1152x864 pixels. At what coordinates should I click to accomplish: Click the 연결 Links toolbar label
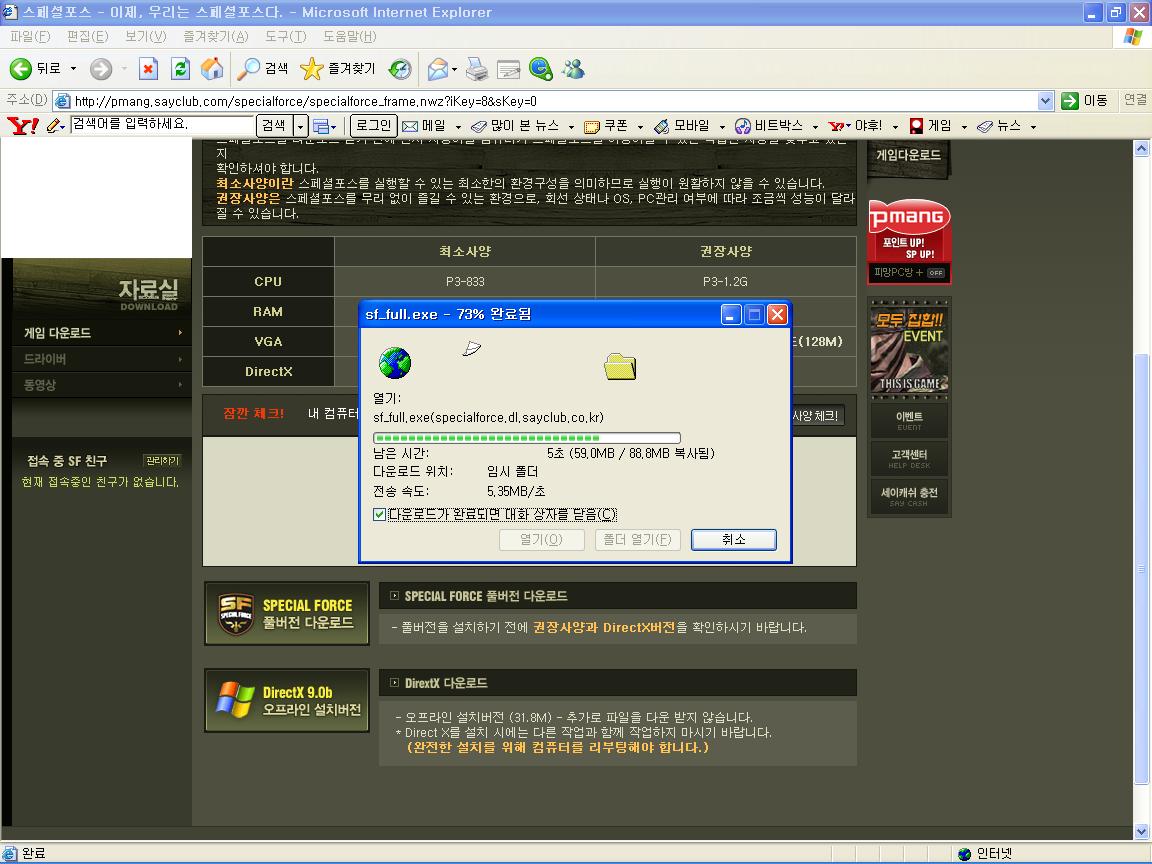(1134, 100)
